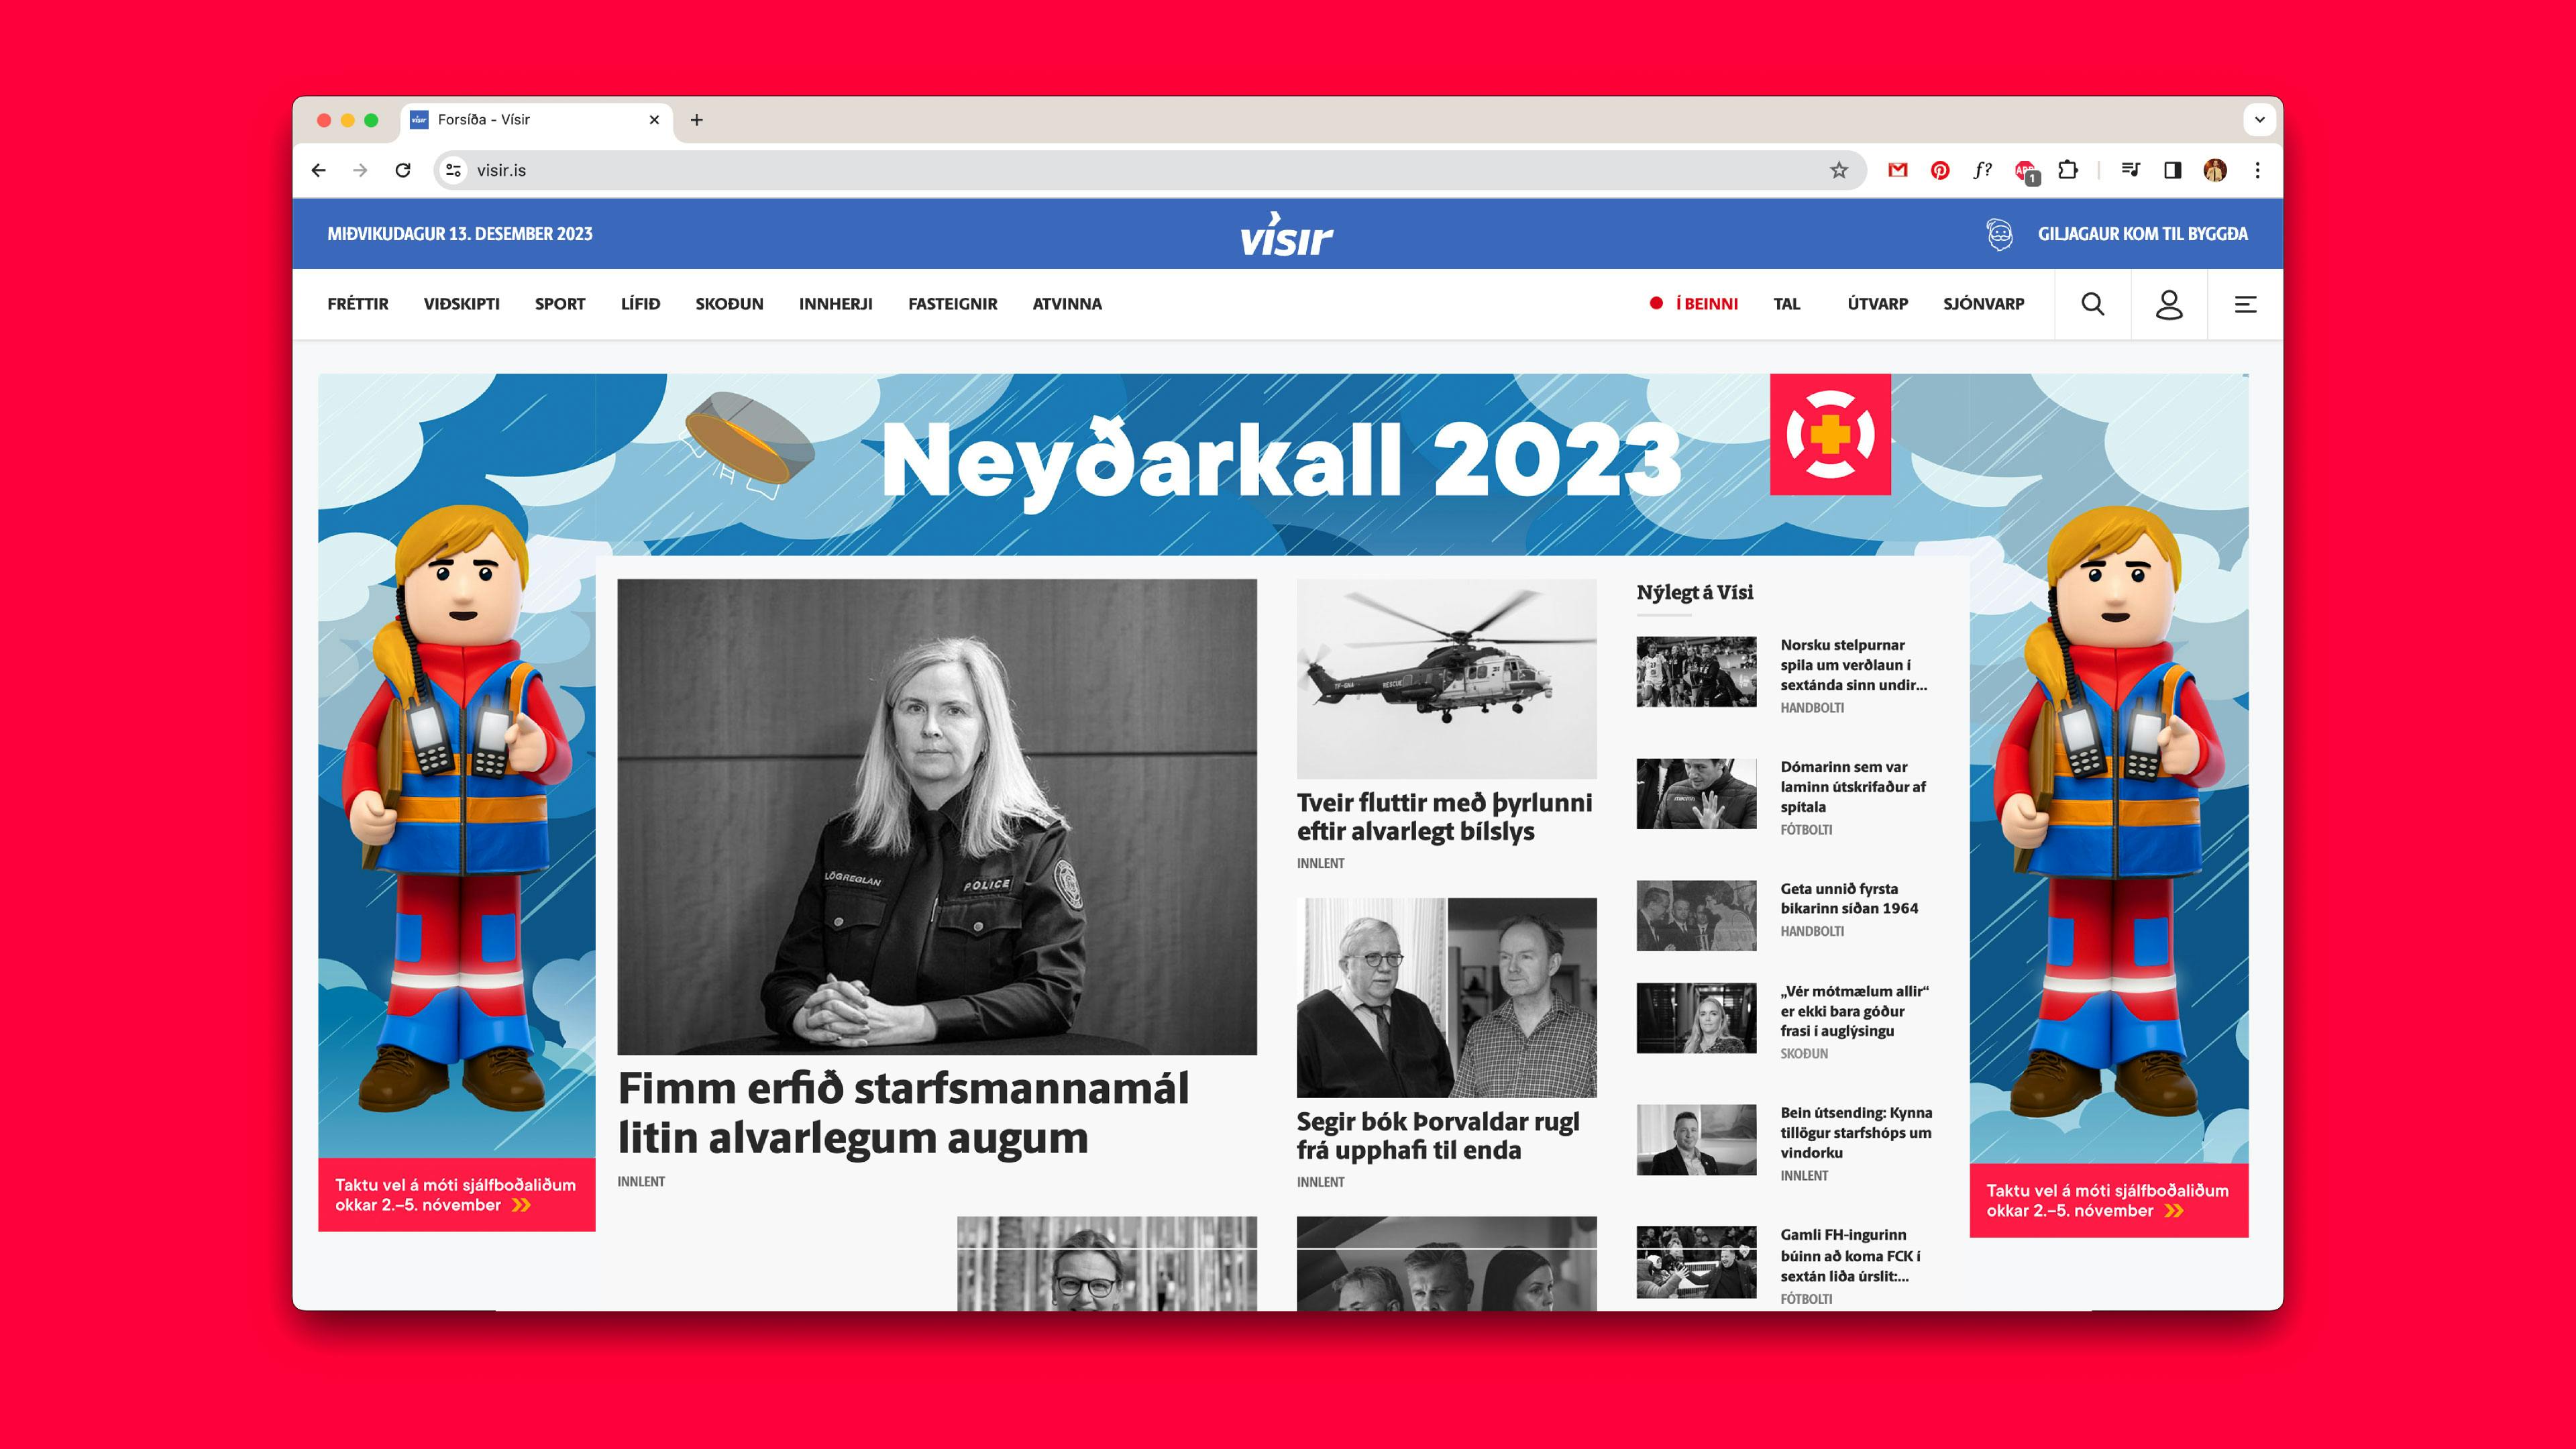This screenshot has height=1449, width=2576.
Task: Click the helicopter article thumbnail
Action: pyautogui.click(x=1446, y=678)
